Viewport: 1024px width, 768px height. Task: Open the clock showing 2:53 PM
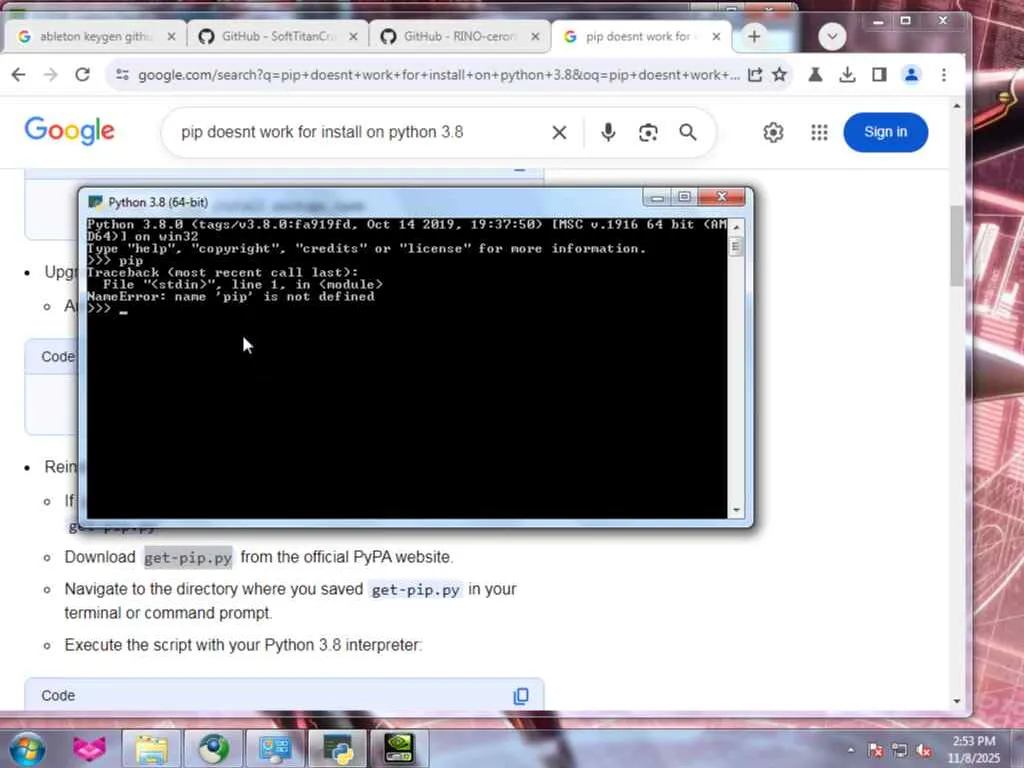(974, 750)
